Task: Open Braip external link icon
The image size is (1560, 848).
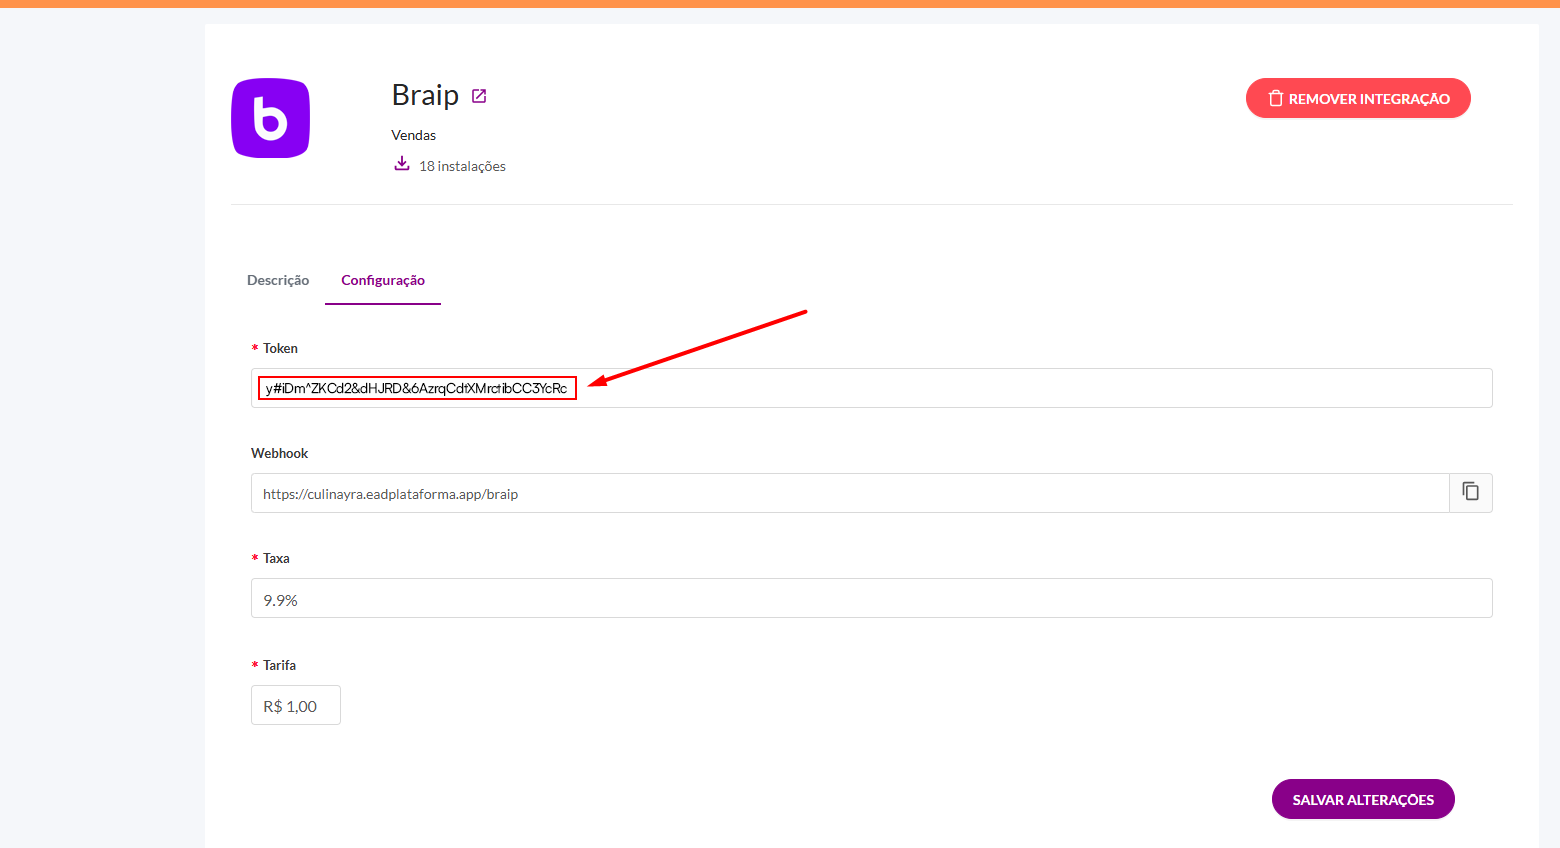Action: tap(479, 96)
